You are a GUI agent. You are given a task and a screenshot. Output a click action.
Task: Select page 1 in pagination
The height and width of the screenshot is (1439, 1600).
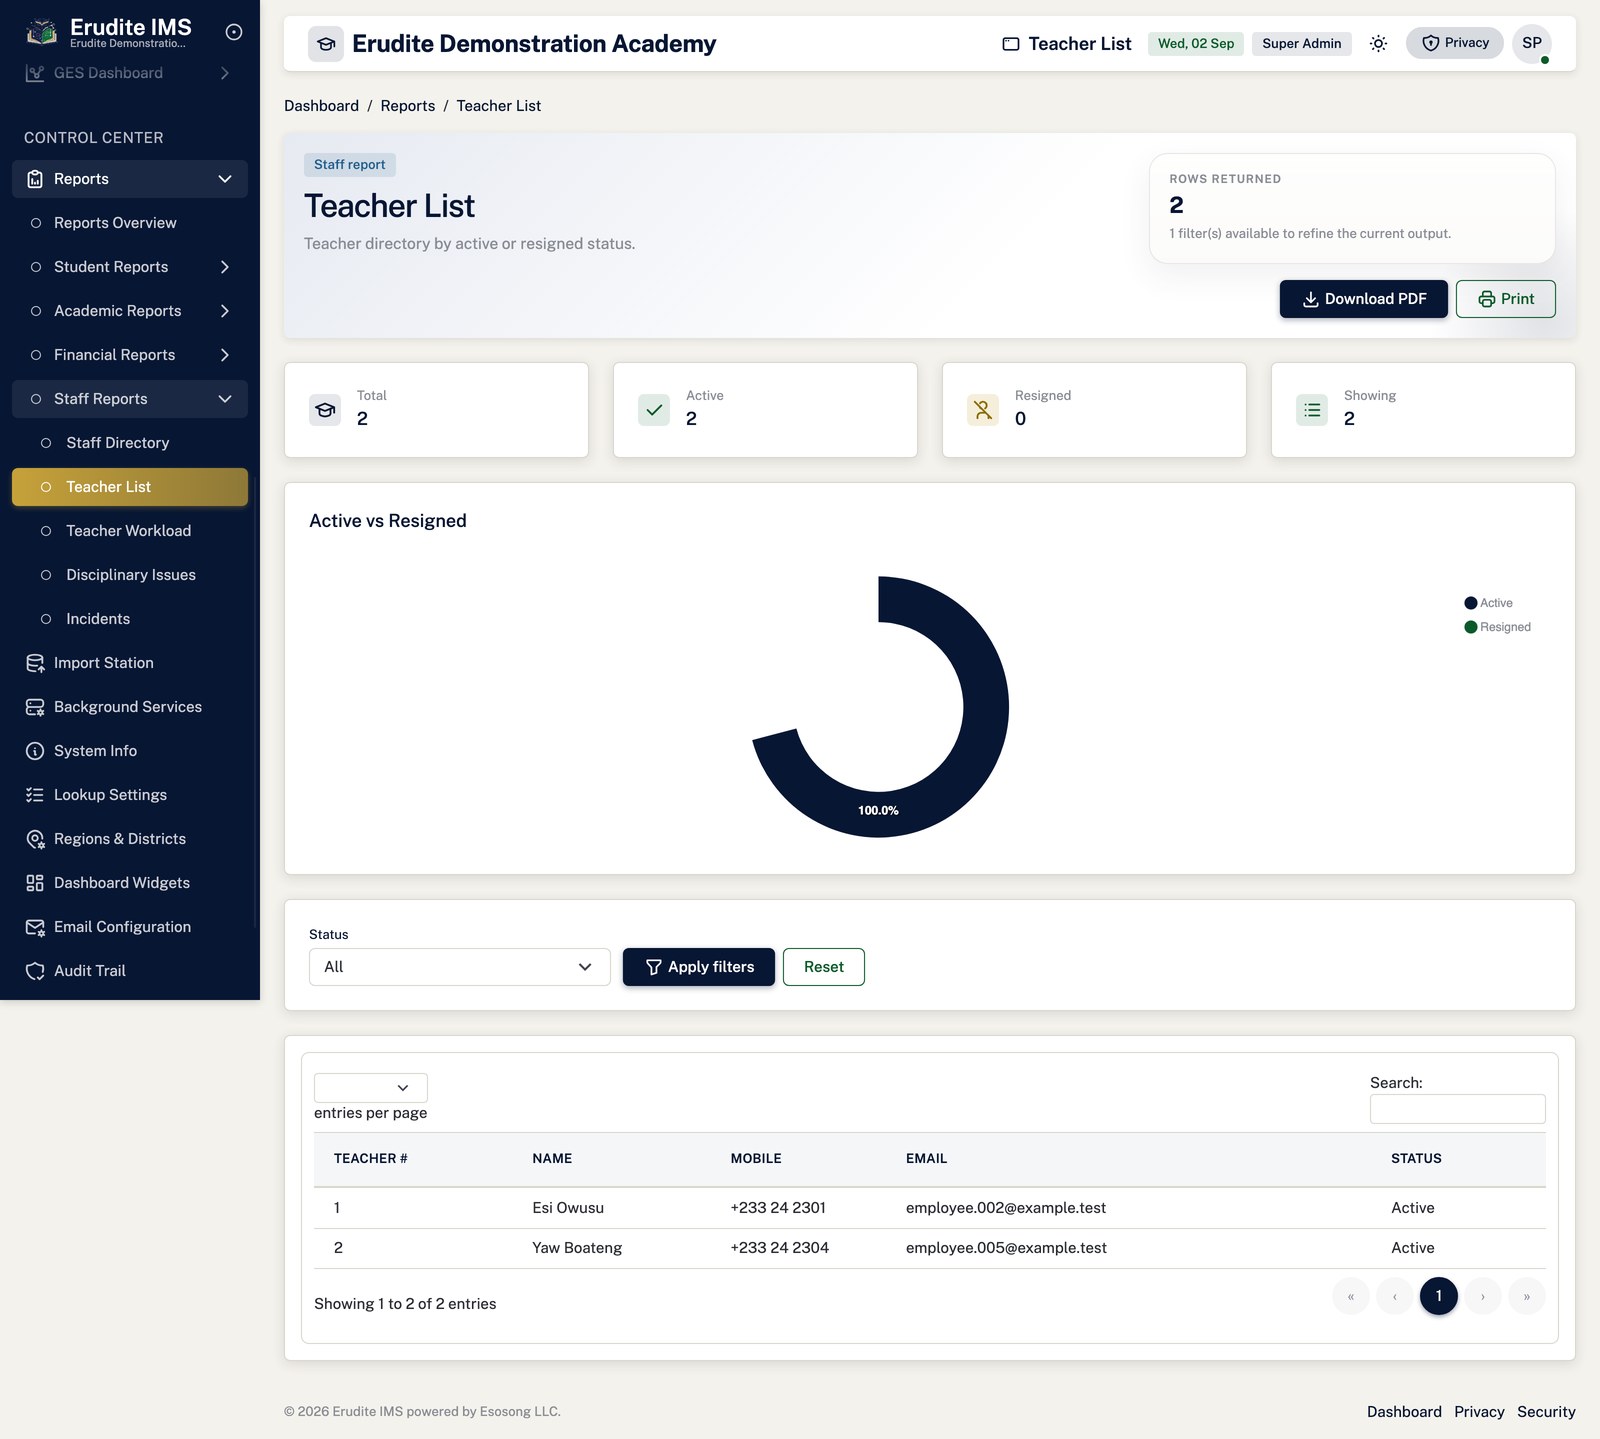click(x=1439, y=1296)
